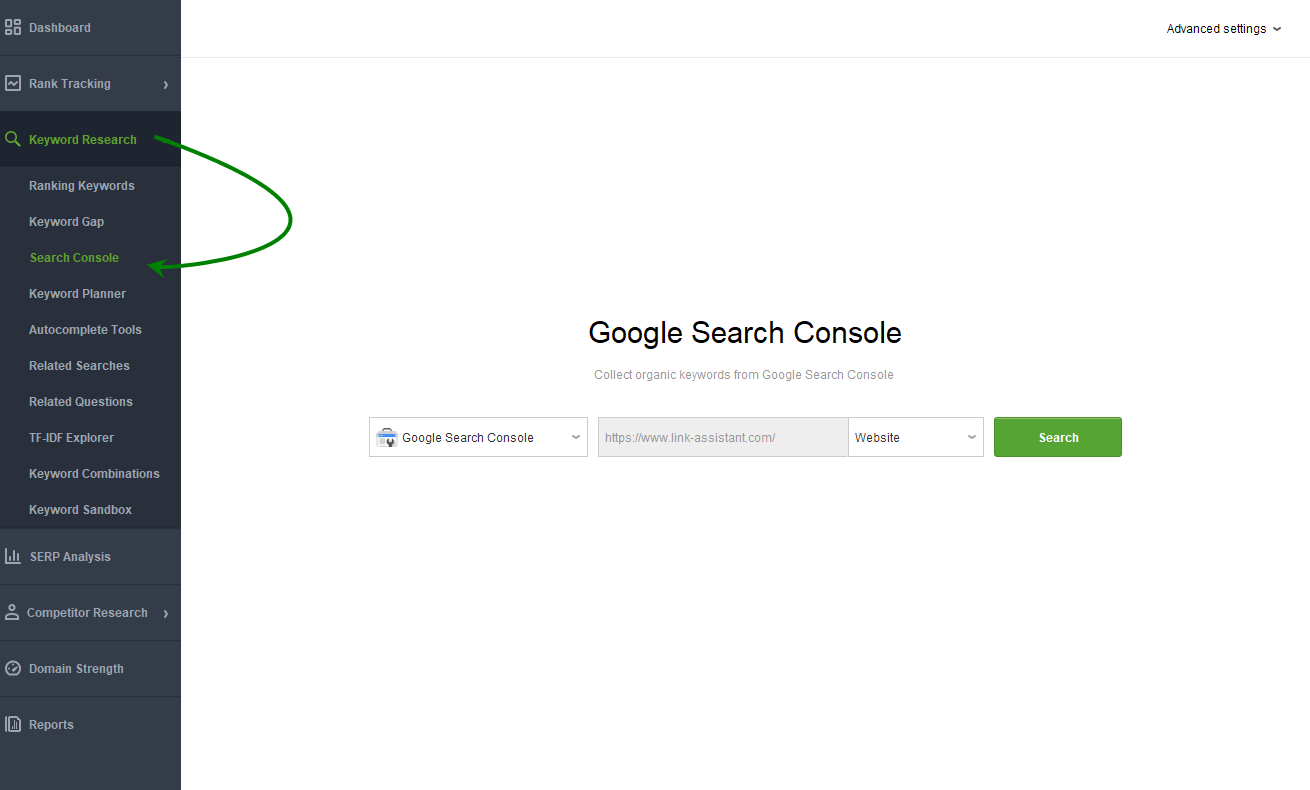
Task: Click the Google Search Console toolbox icon
Action: pyautogui.click(x=387, y=437)
